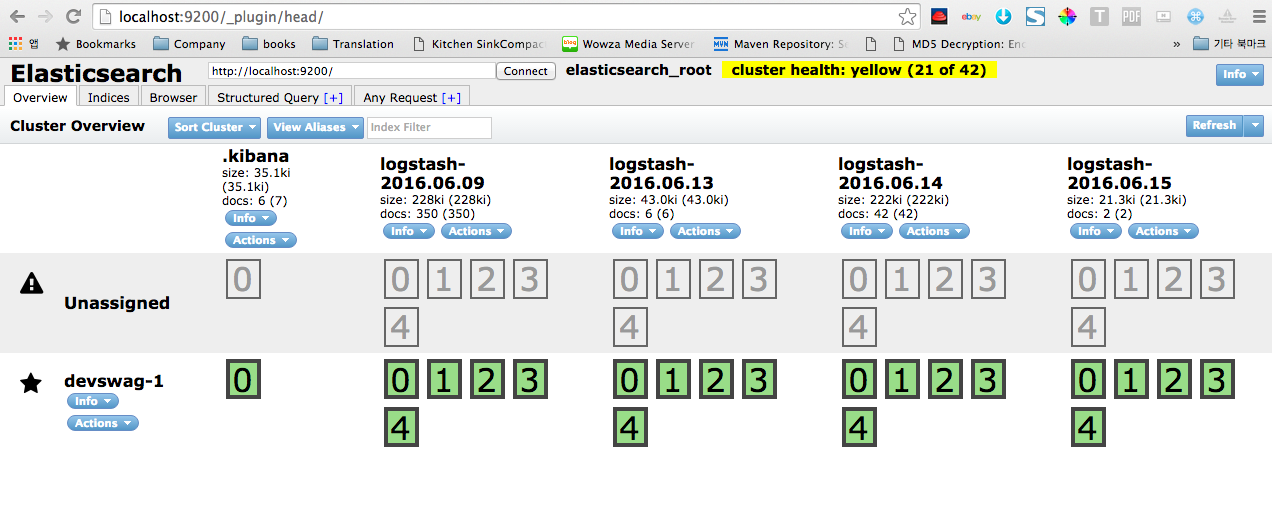Switch to the Indices tab
This screenshot has width=1272, height=519.
tap(108, 97)
